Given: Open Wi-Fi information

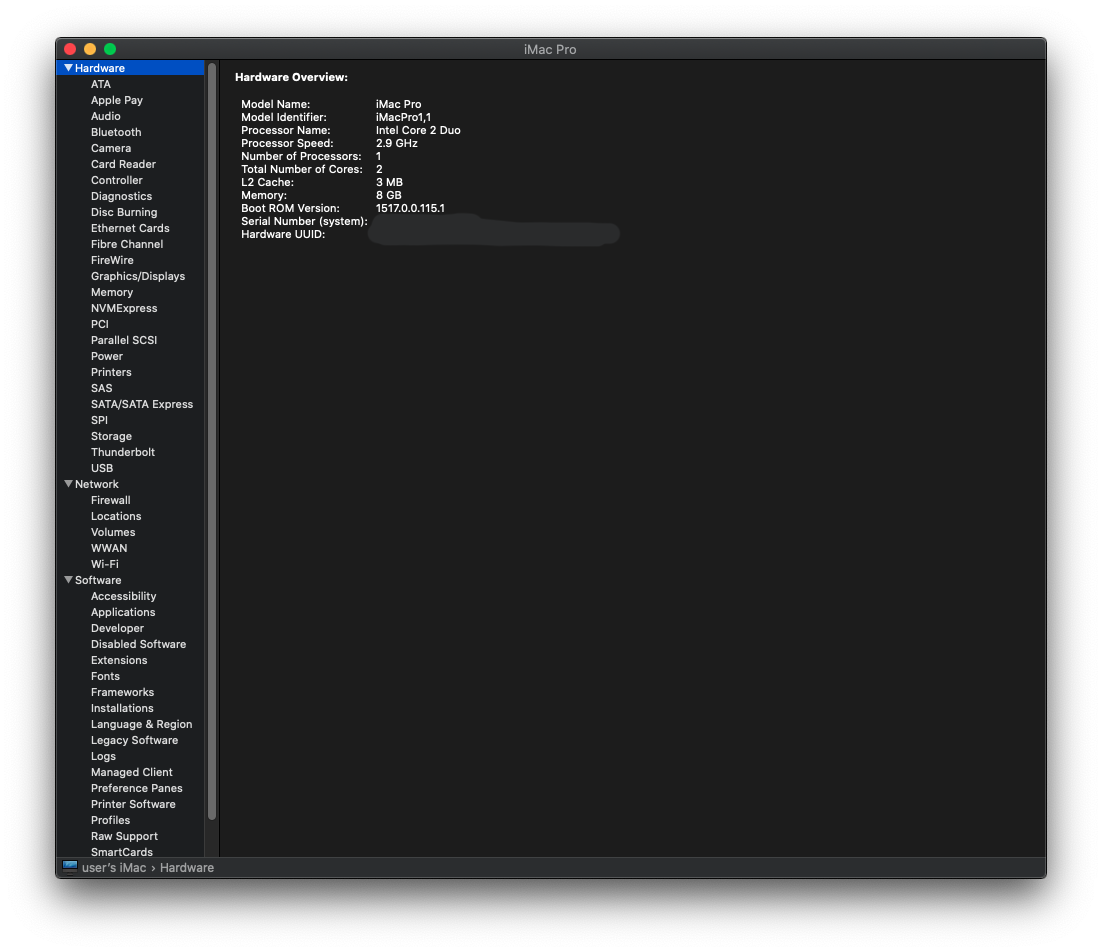Looking at the screenshot, I should click(x=104, y=564).
